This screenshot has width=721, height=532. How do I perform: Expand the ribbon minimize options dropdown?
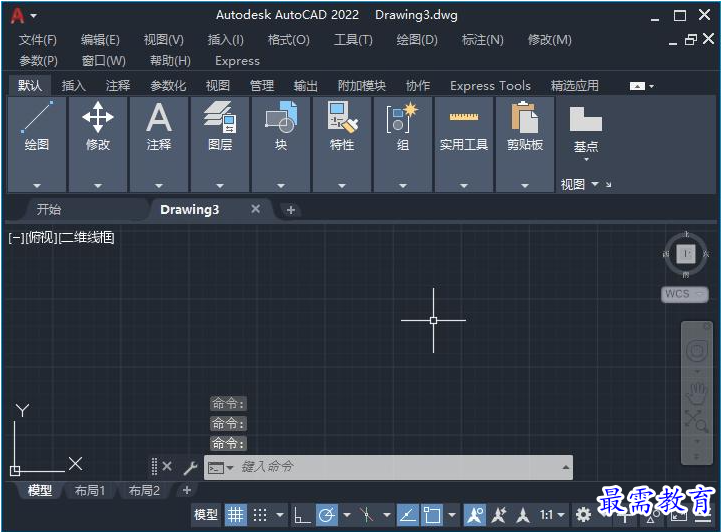pos(652,86)
